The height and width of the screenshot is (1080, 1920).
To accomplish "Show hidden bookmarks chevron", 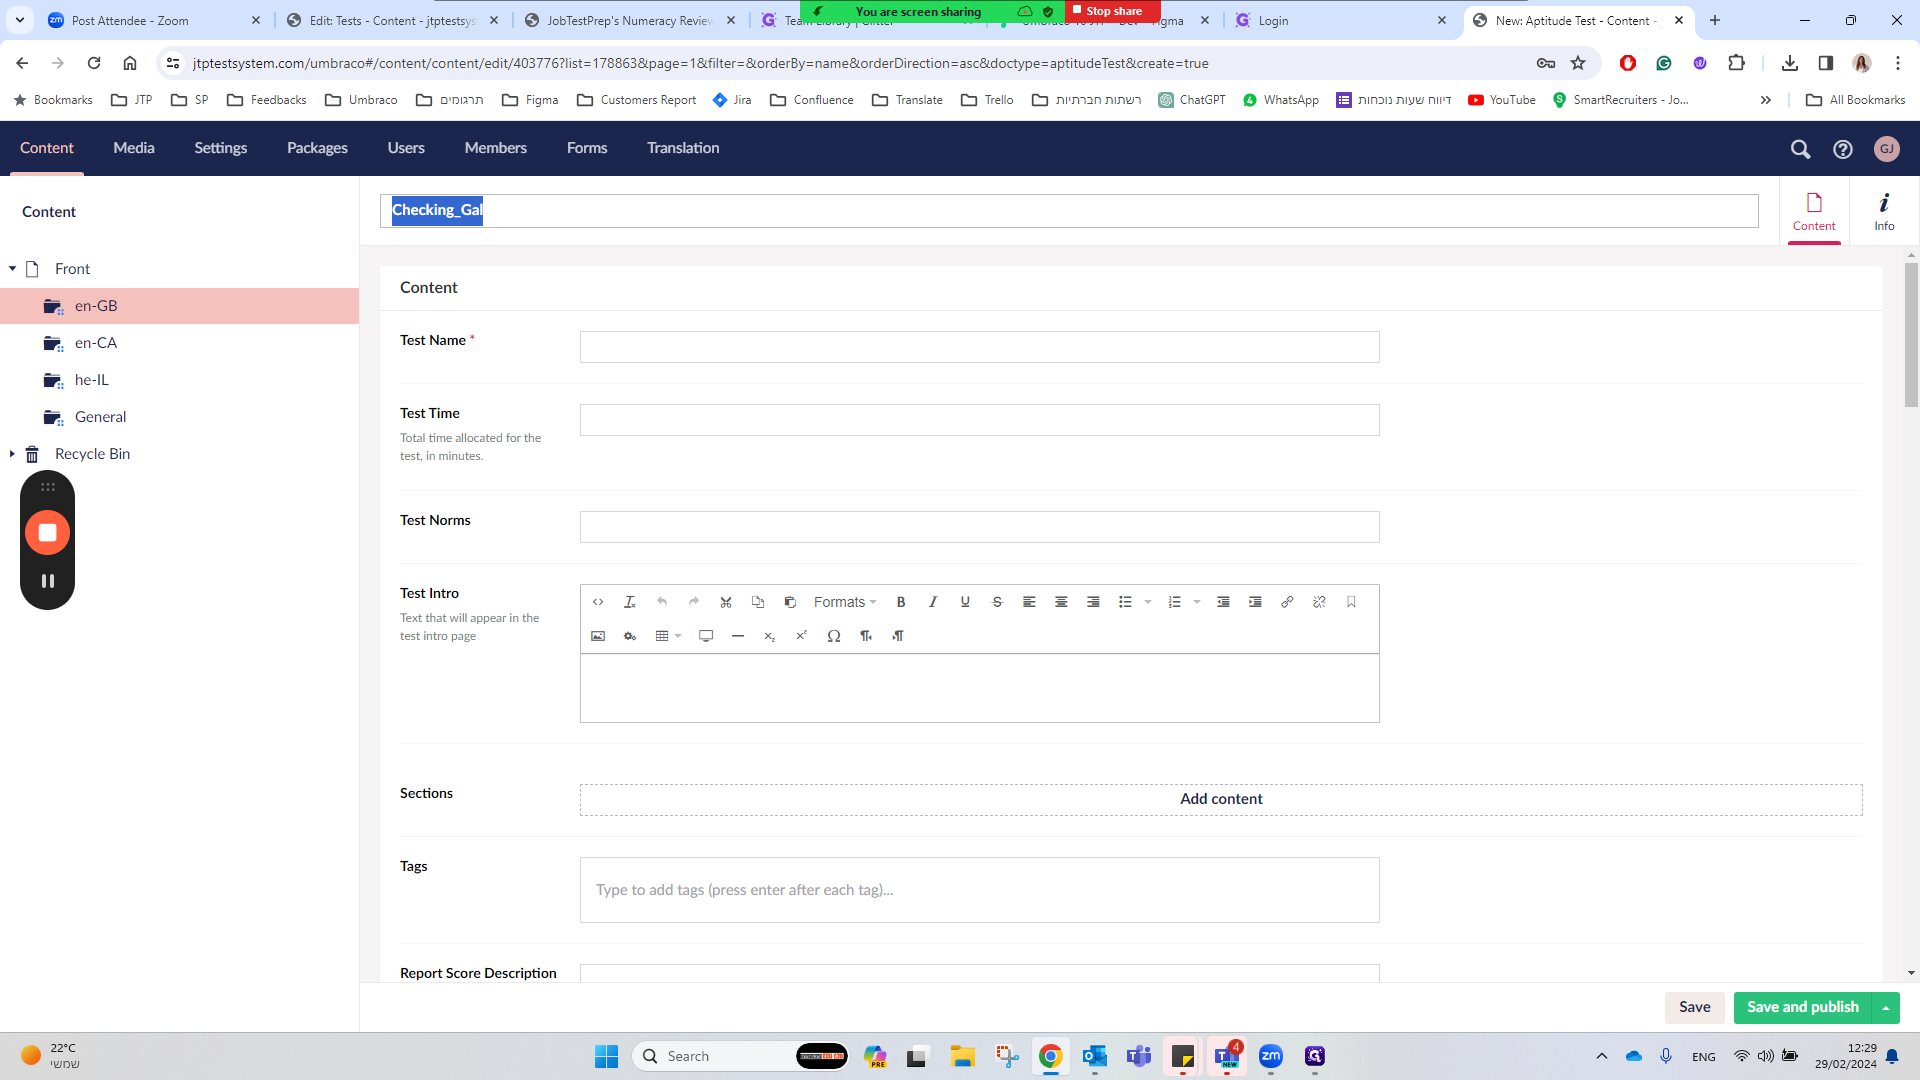I will click(x=1766, y=100).
